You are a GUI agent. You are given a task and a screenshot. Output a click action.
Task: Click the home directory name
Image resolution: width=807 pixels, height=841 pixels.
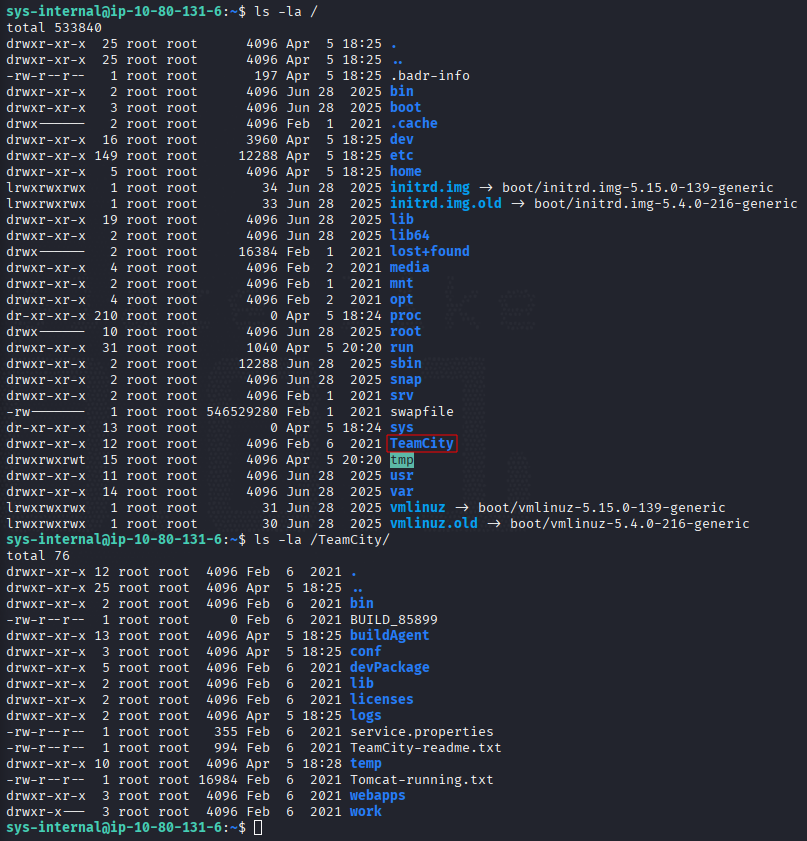405,172
